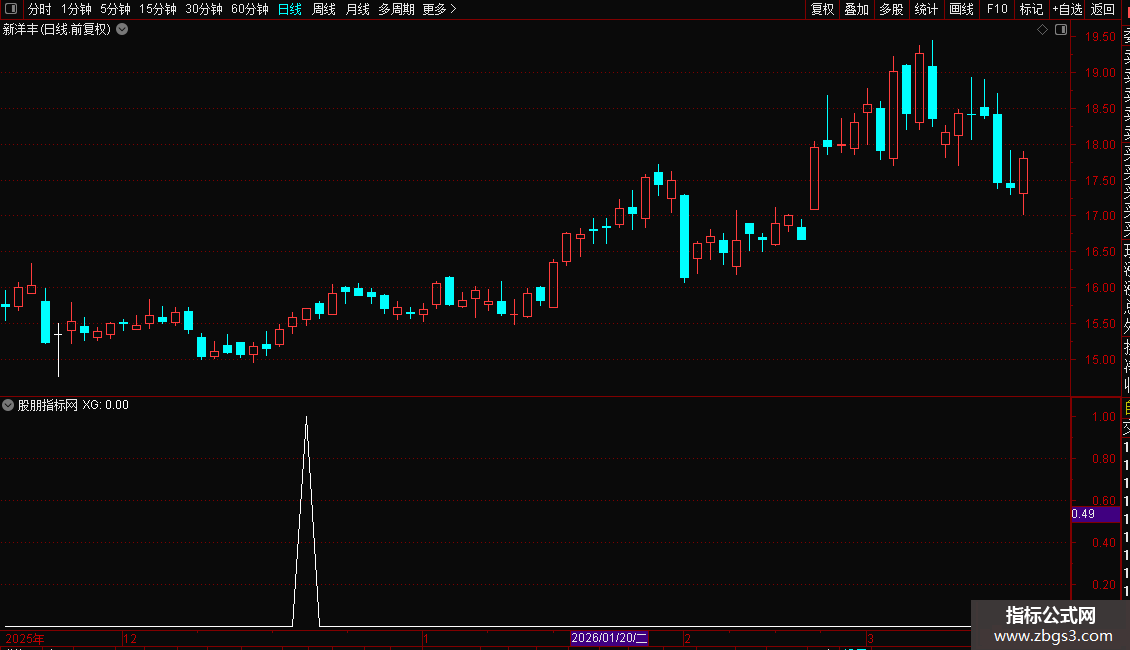Switch to 分时 intraday view
This screenshot has width=1130, height=650.
(x=40, y=9)
